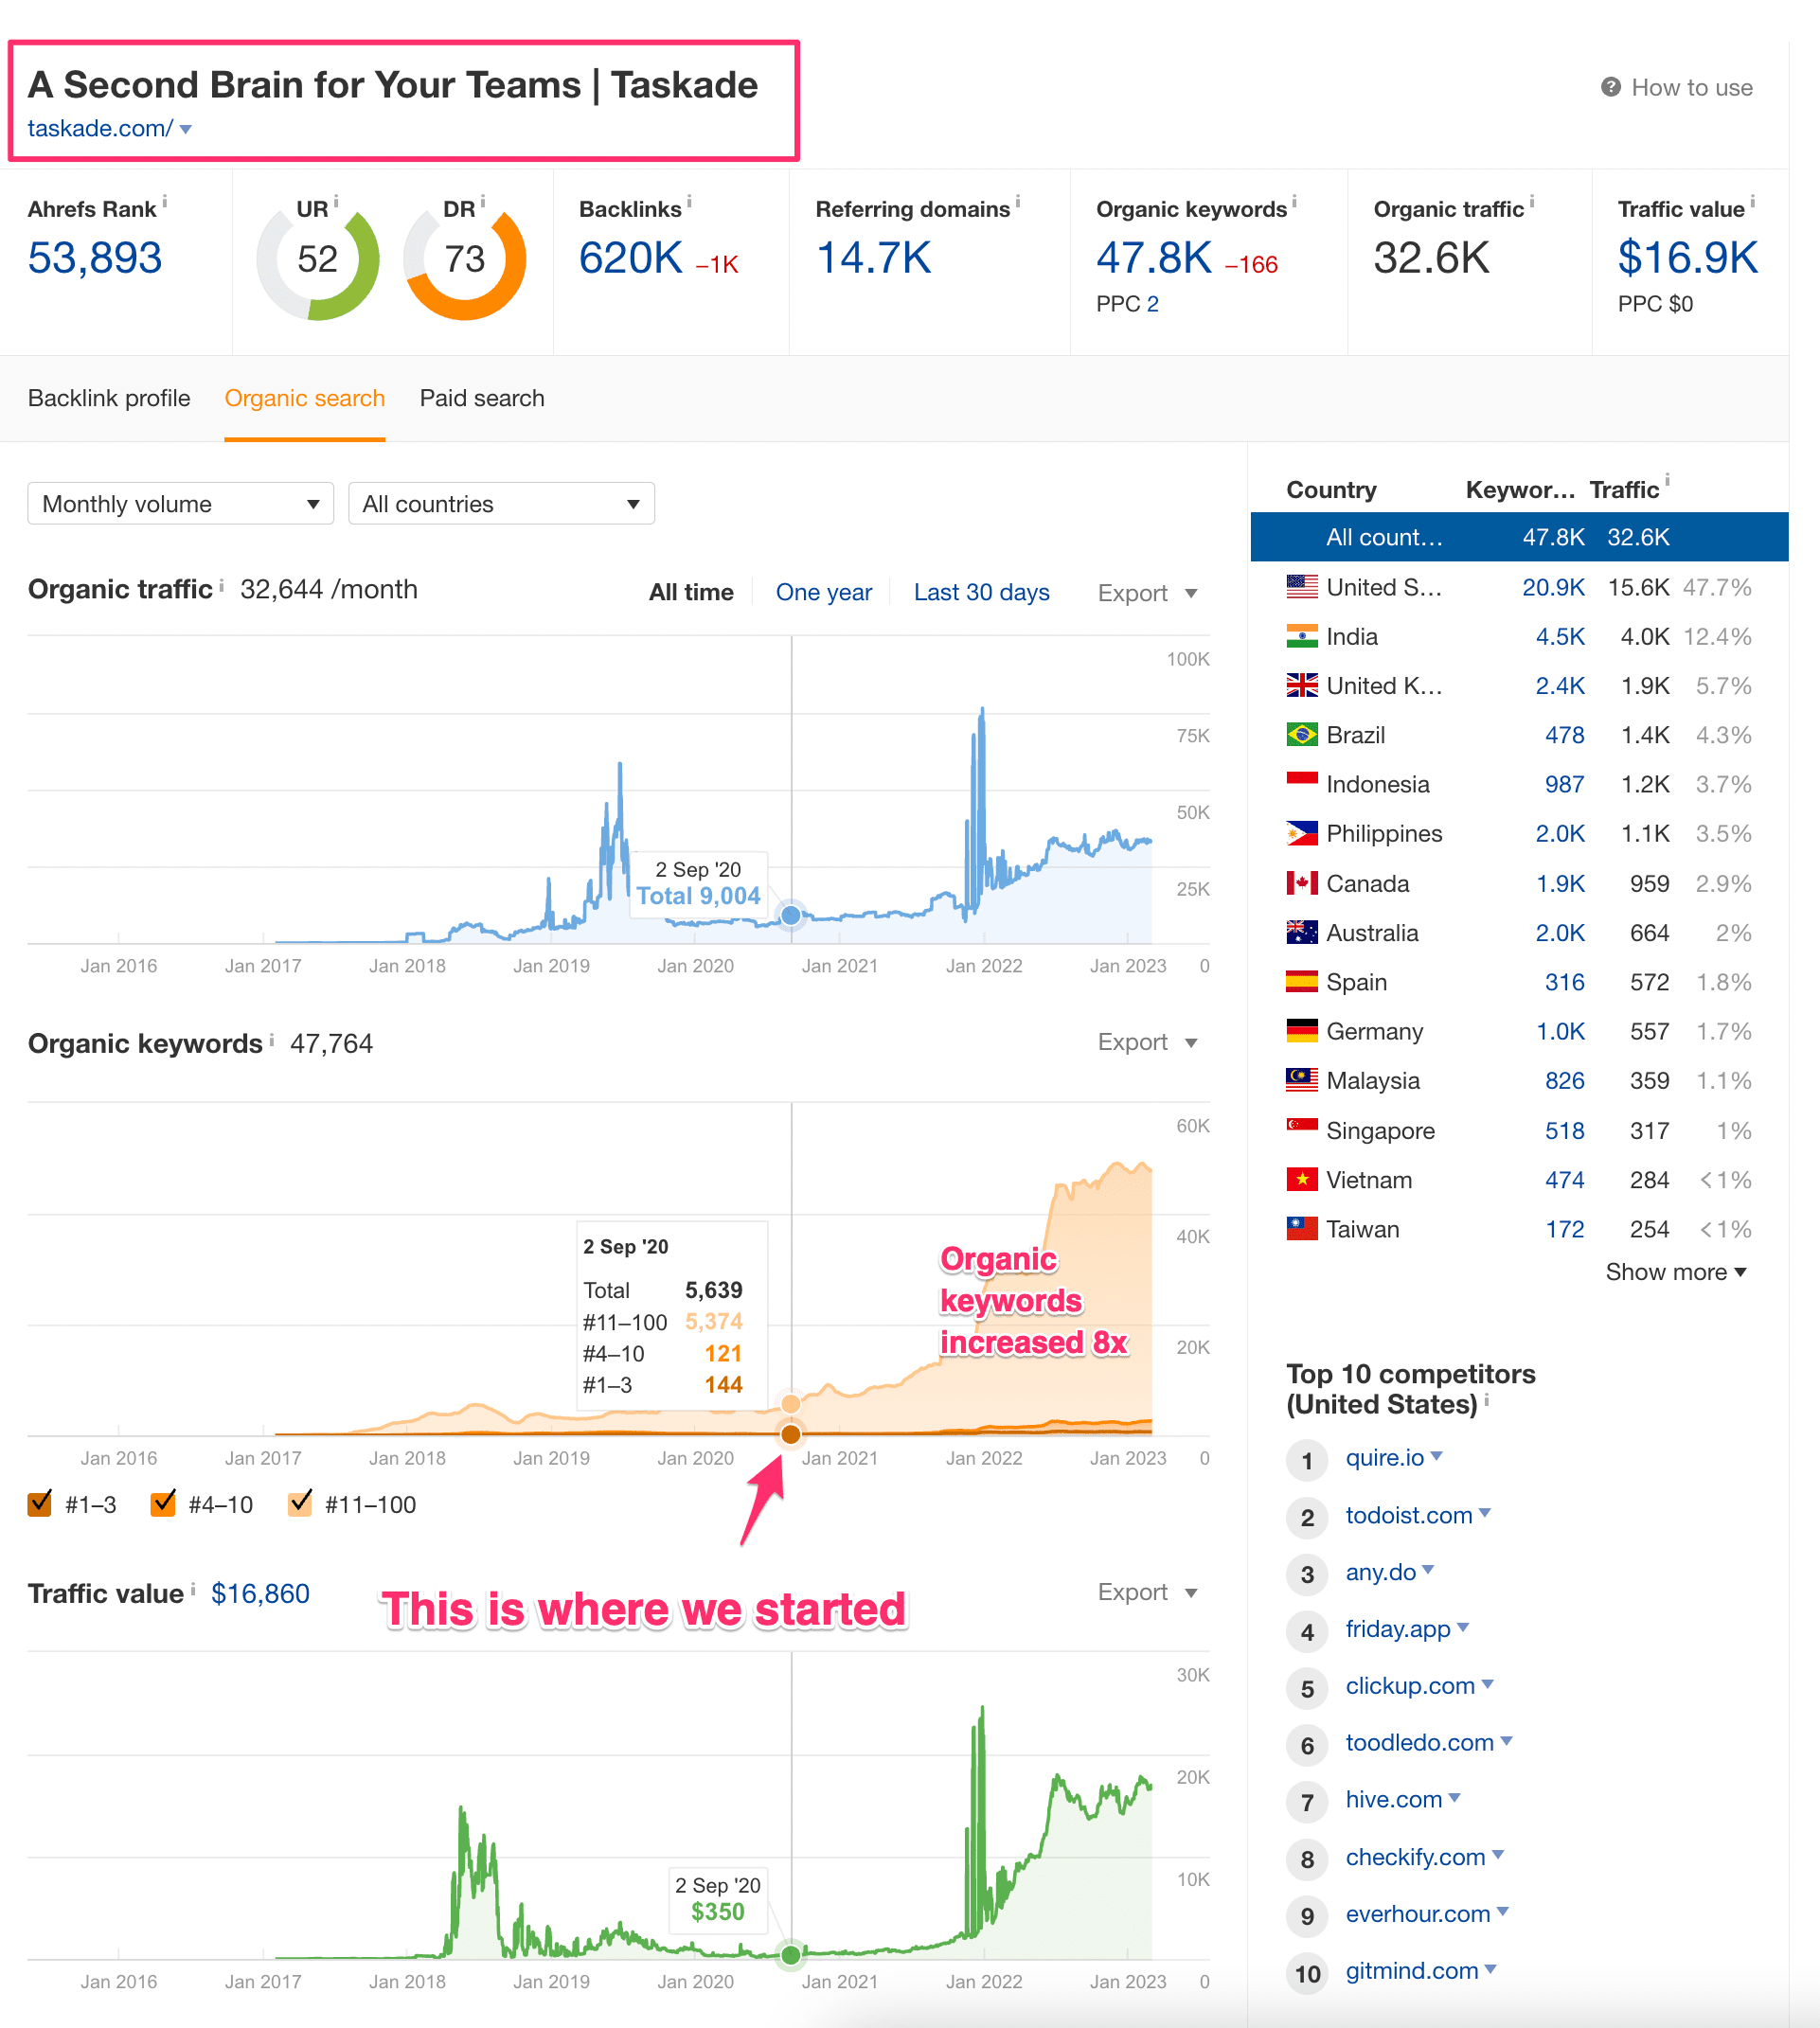This screenshot has height=2028, width=1820.
Task: Click the Germany flag icon
Action: [1301, 1030]
